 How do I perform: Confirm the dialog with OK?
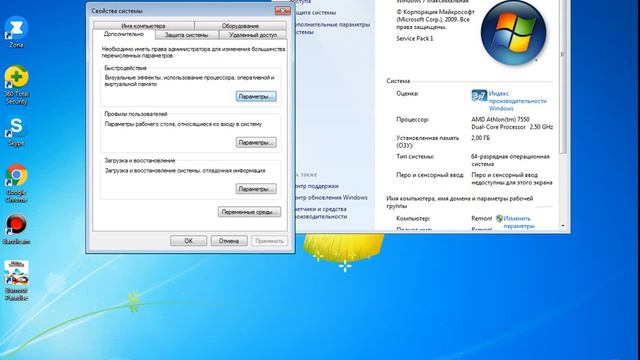pos(189,241)
